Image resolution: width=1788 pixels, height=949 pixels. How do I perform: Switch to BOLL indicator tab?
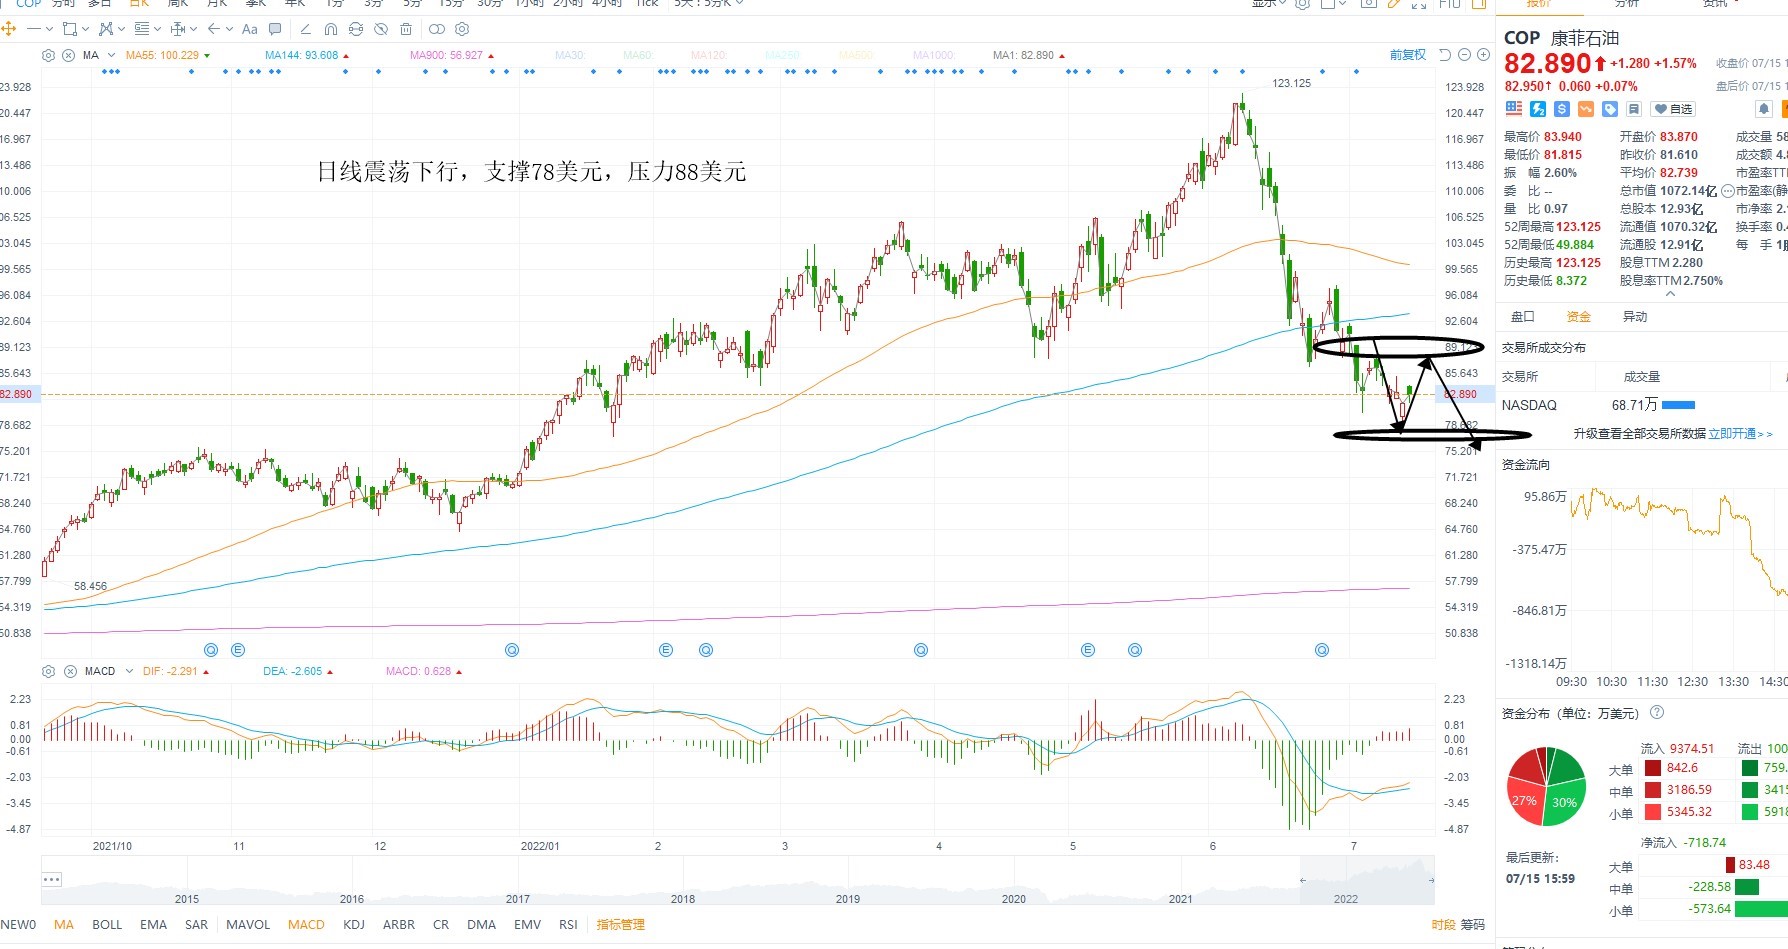tap(107, 925)
